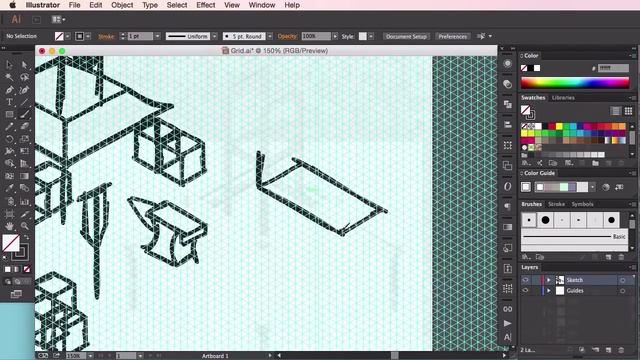The height and width of the screenshot is (360, 640).
Task: Click the Document Setup button
Action: [406, 36]
